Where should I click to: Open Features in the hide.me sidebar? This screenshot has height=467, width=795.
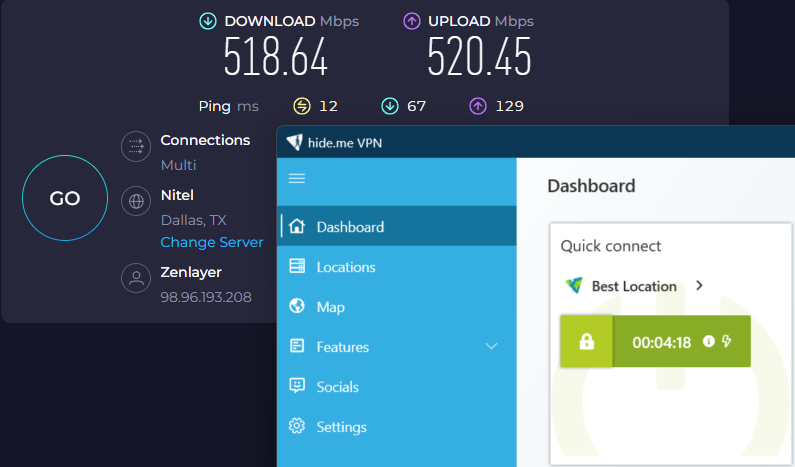(x=396, y=347)
